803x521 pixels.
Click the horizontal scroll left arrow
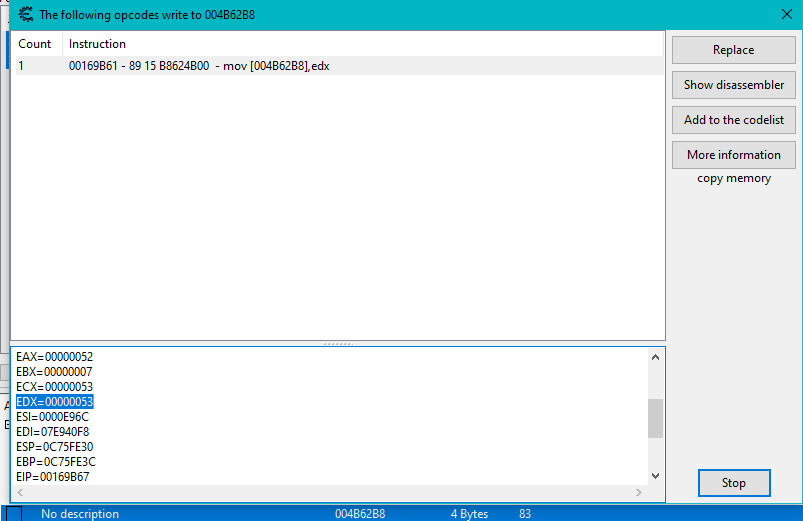[x=20, y=492]
